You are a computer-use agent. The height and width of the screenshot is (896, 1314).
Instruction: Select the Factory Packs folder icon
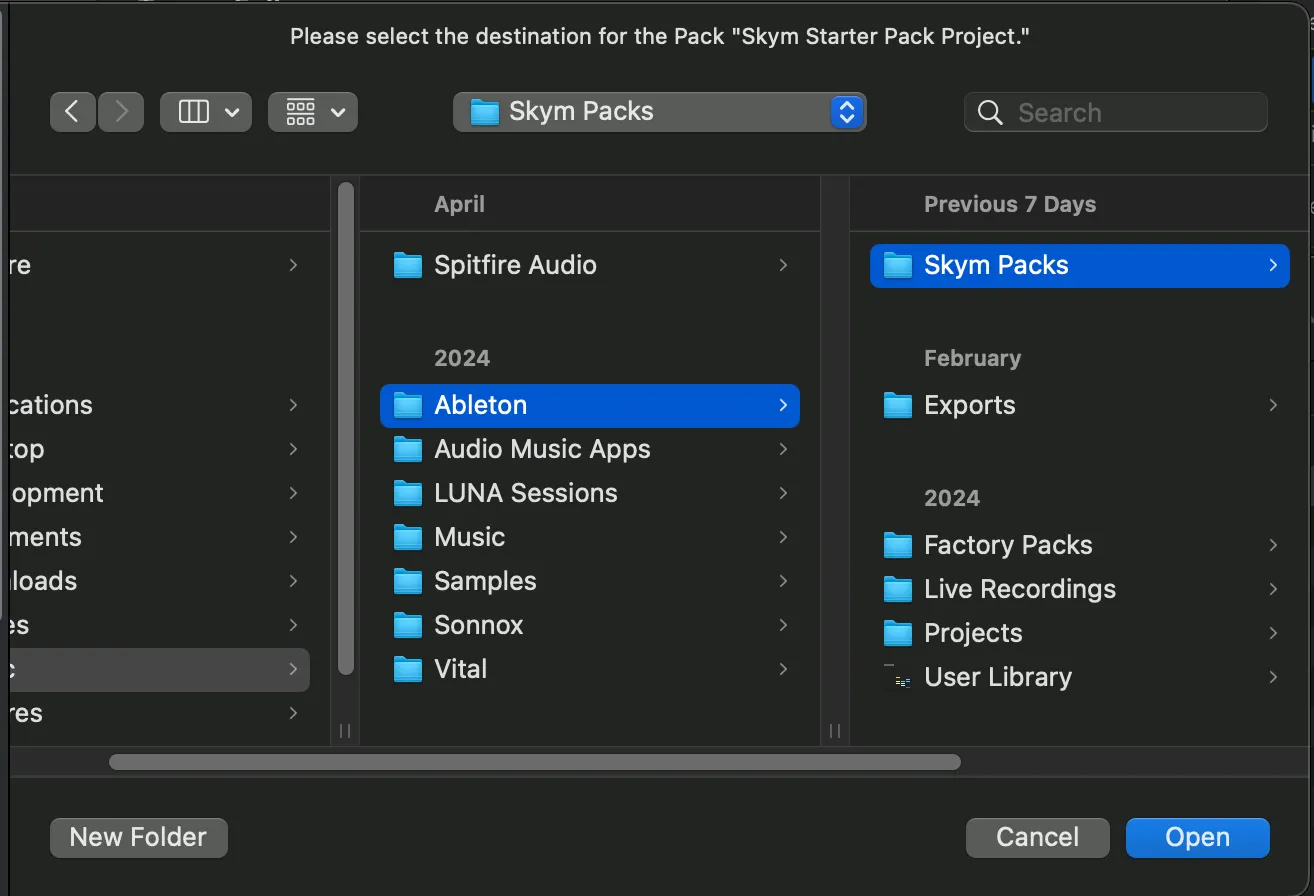pyautogui.click(x=898, y=545)
